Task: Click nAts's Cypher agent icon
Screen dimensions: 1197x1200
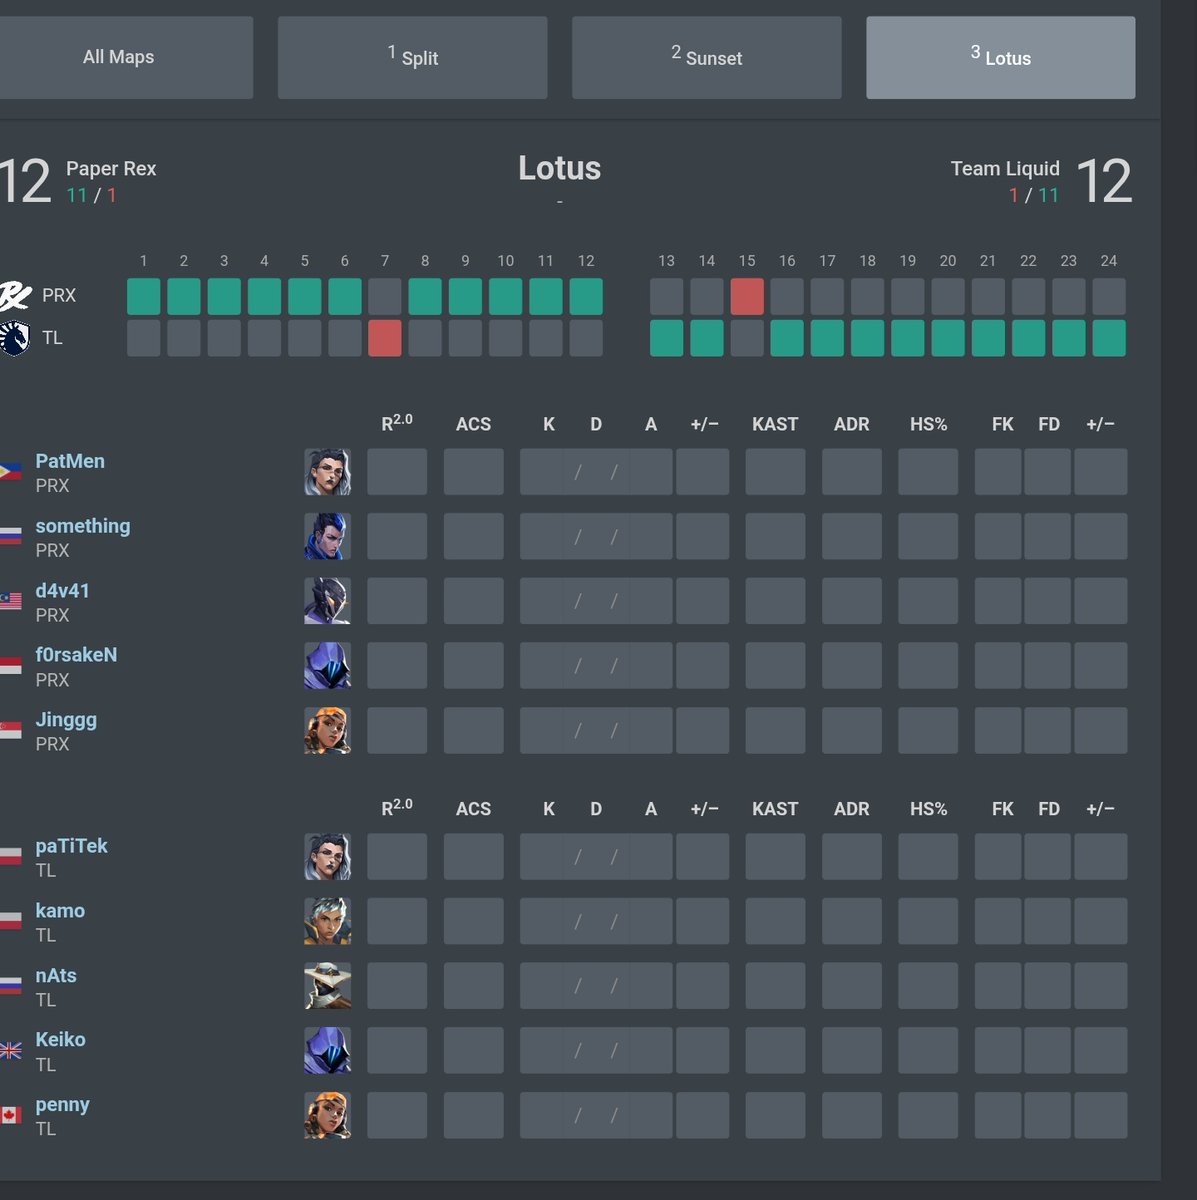Action: (x=328, y=986)
